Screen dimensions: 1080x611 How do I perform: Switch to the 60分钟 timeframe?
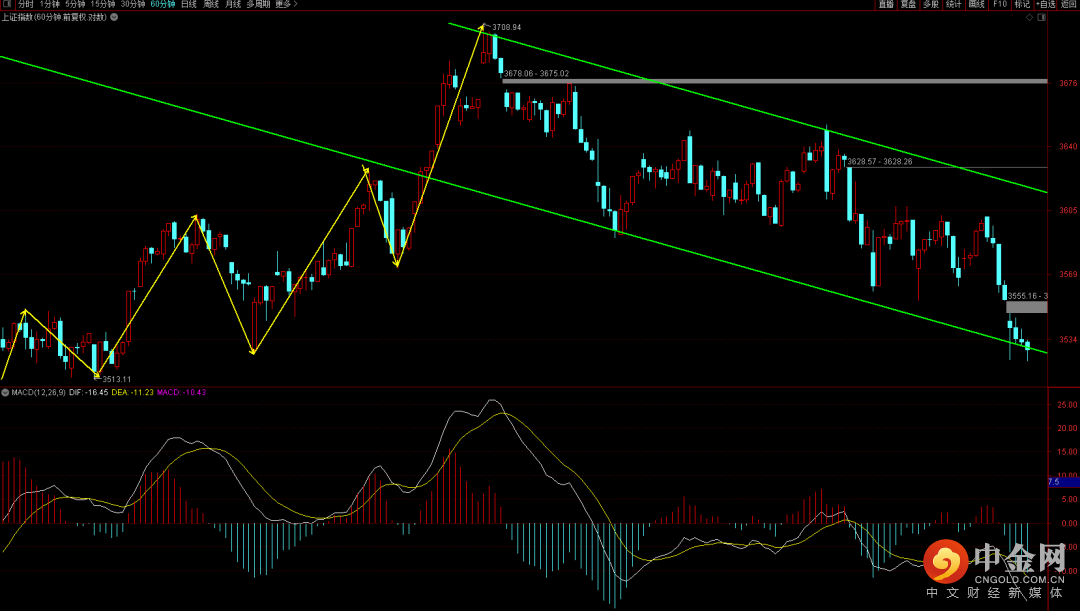pyautogui.click(x=163, y=4)
